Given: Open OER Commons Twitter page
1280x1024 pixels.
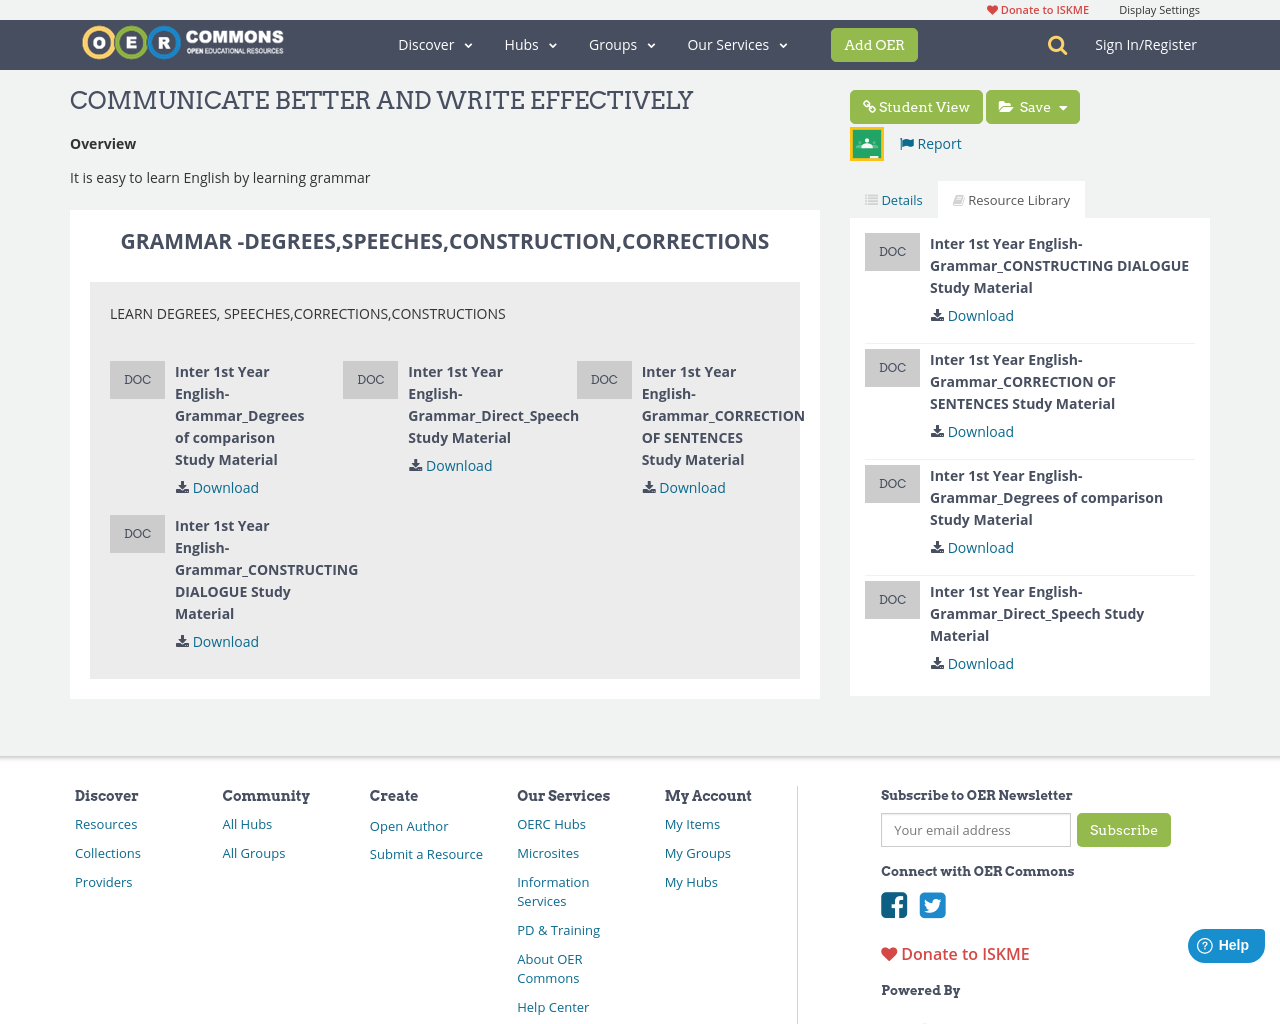Looking at the screenshot, I should pos(932,905).
